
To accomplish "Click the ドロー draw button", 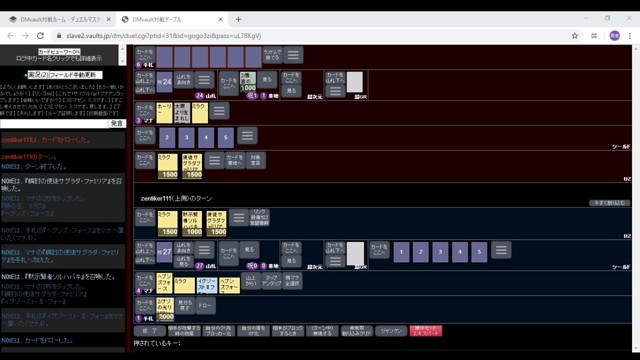I will click(x=205, y=306).
